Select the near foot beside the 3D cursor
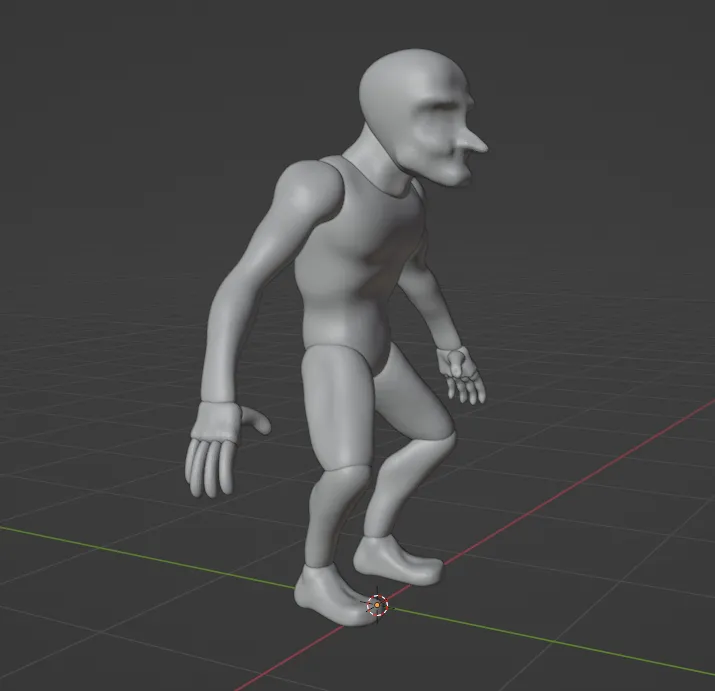 coord(337,595)
